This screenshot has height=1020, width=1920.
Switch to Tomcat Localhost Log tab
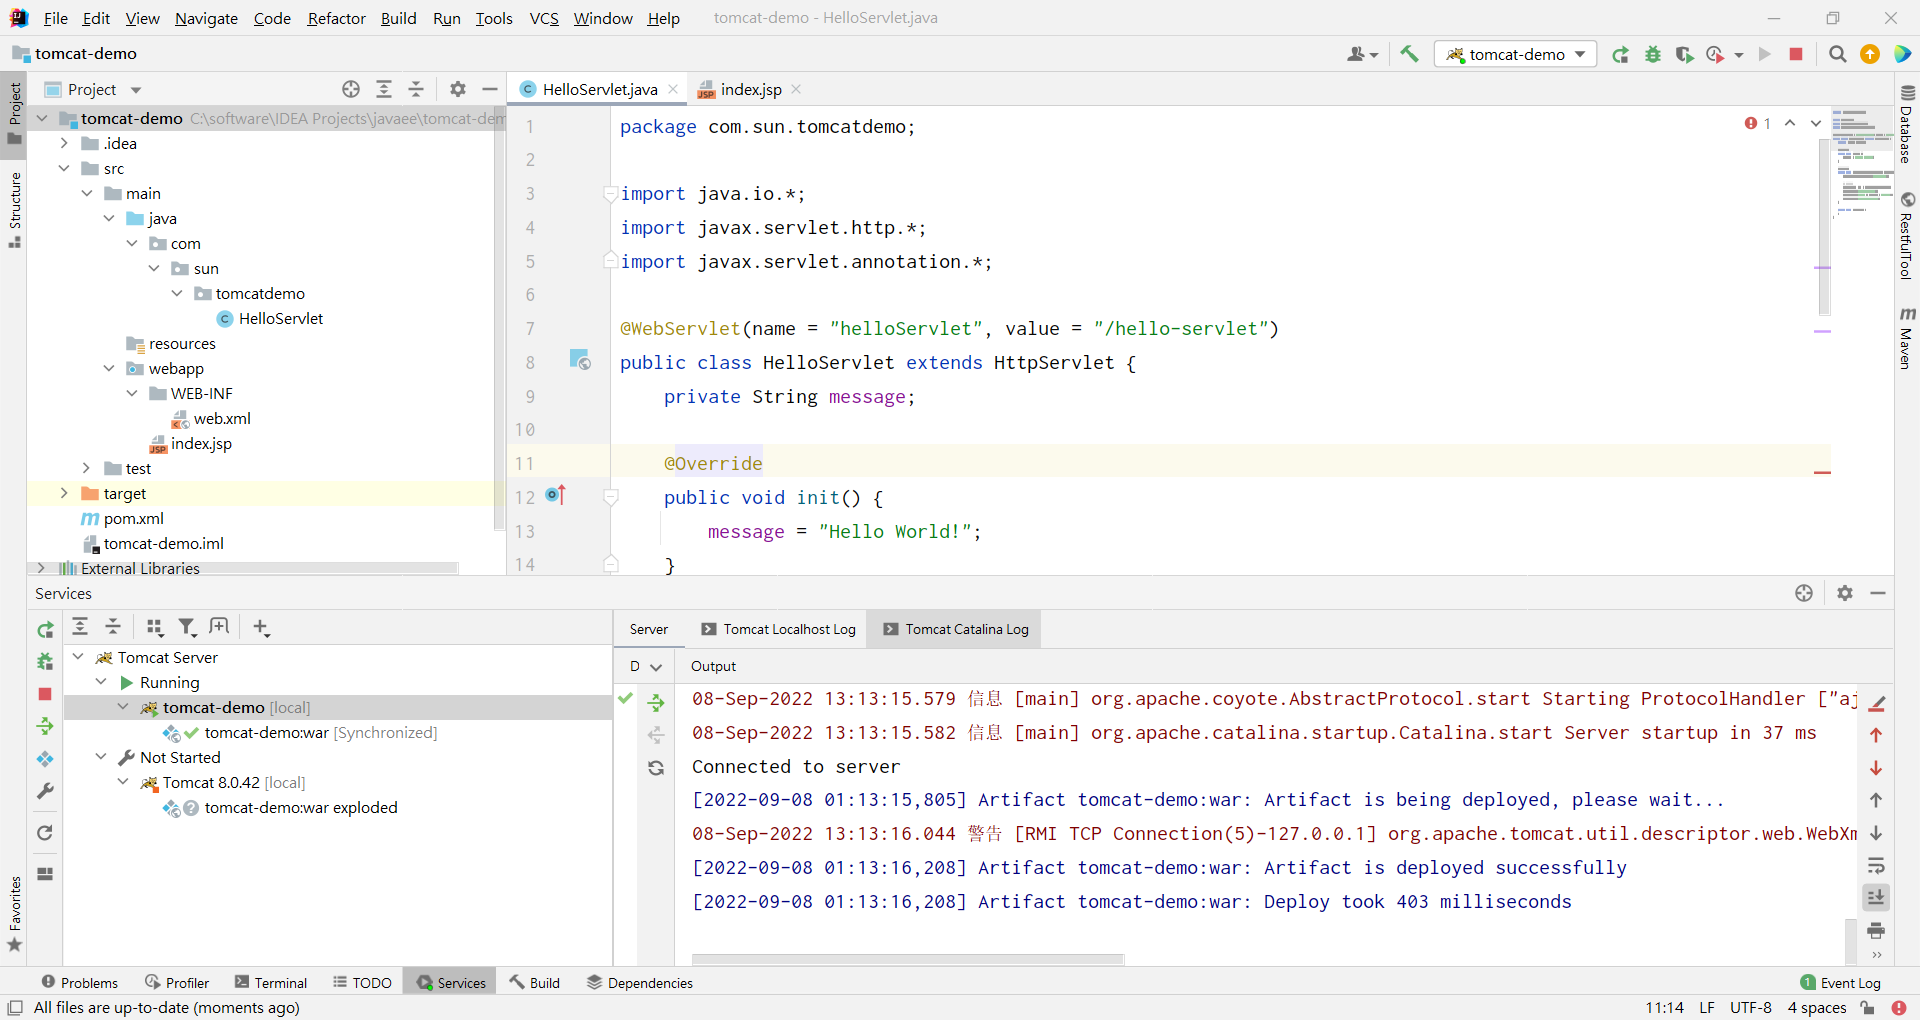point(778,629)
